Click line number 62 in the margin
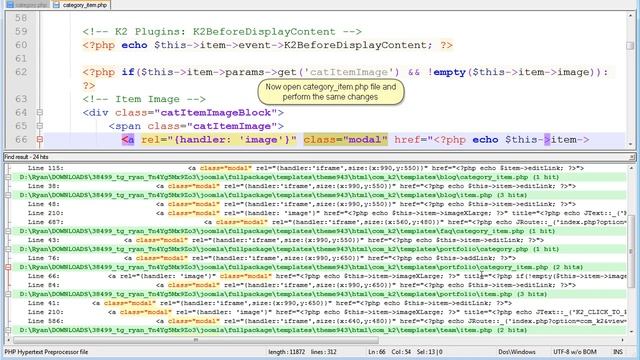The width and height of the screenshot is (640, 360). (x=21, y=72)
